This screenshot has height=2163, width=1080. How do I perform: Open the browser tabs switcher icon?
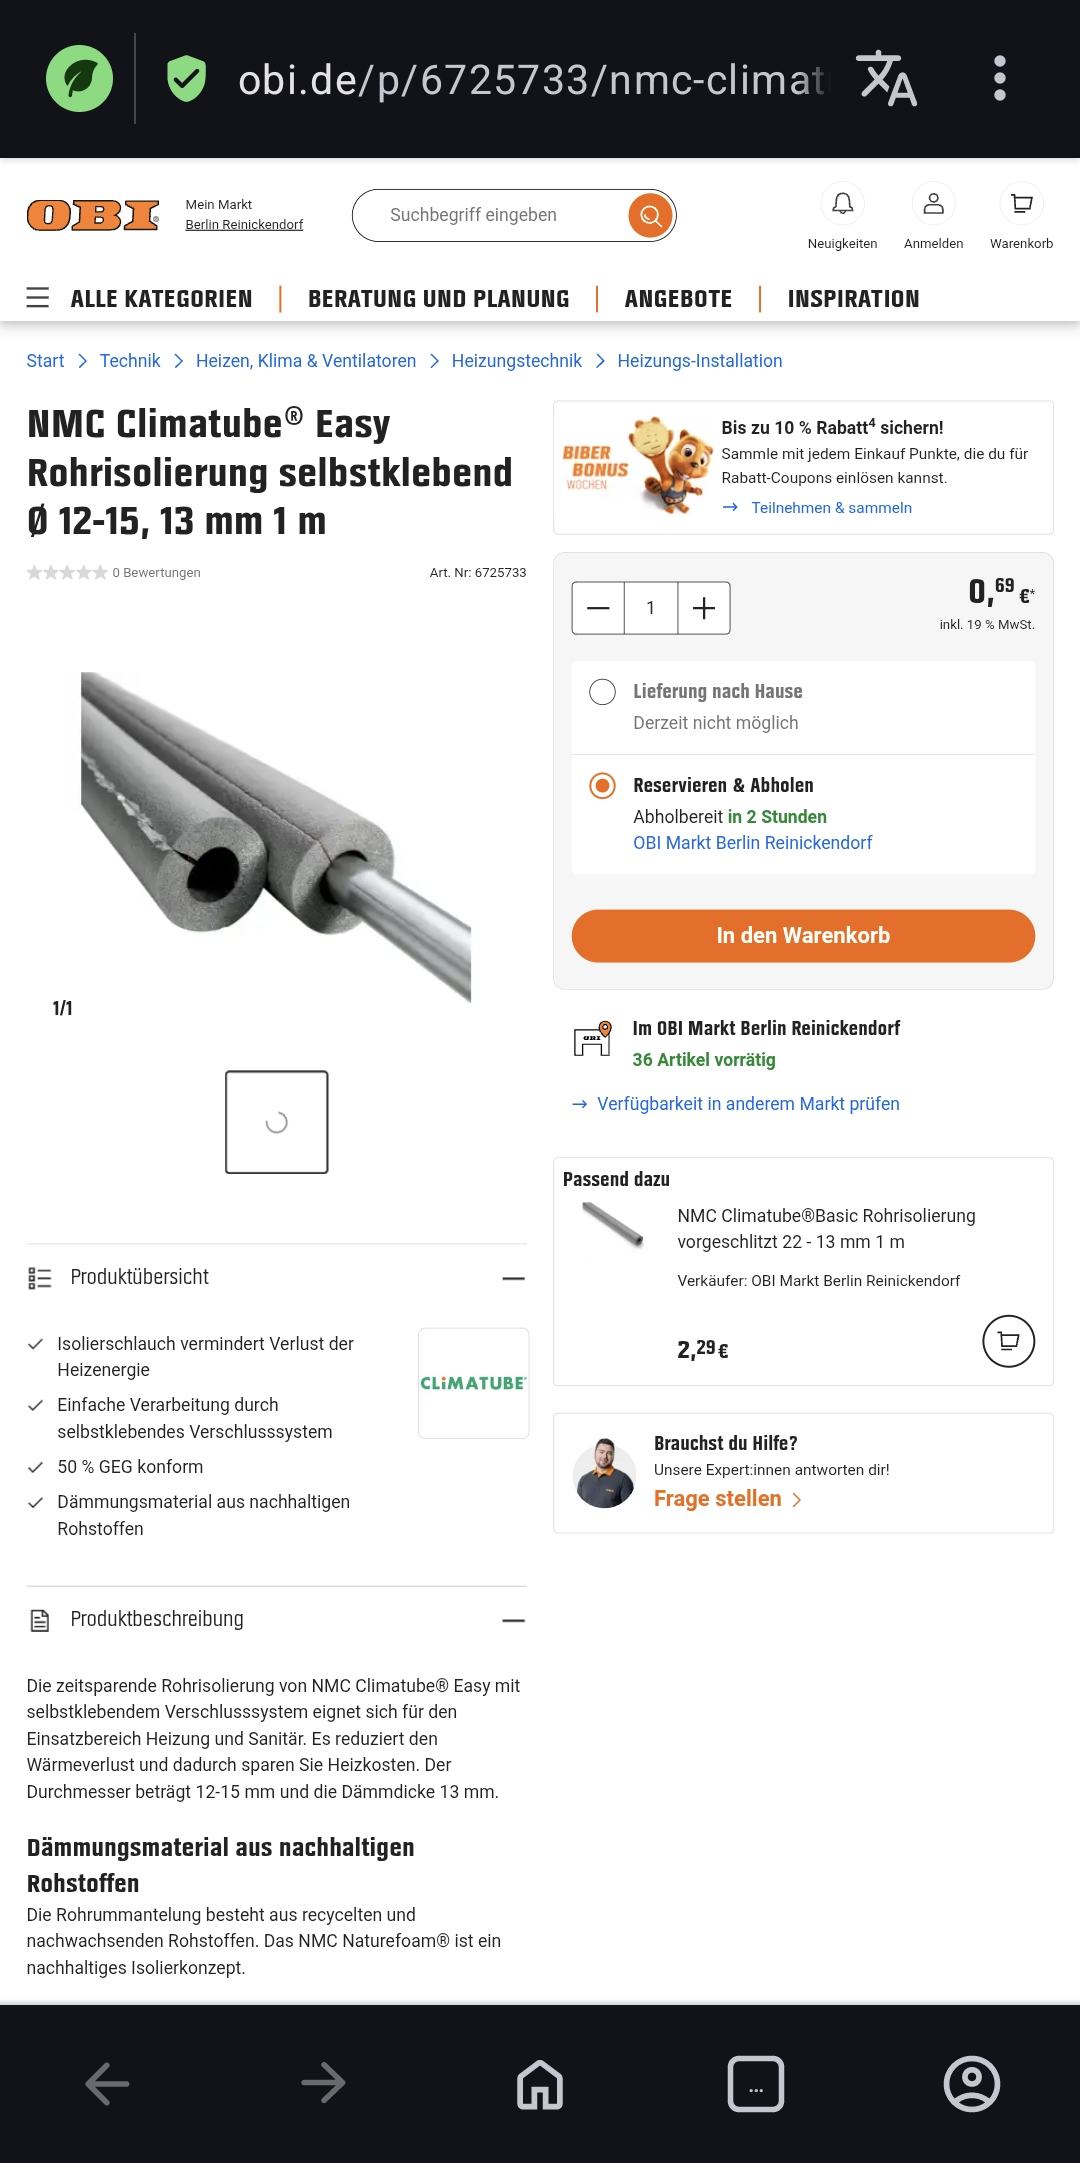[756, 2084]
